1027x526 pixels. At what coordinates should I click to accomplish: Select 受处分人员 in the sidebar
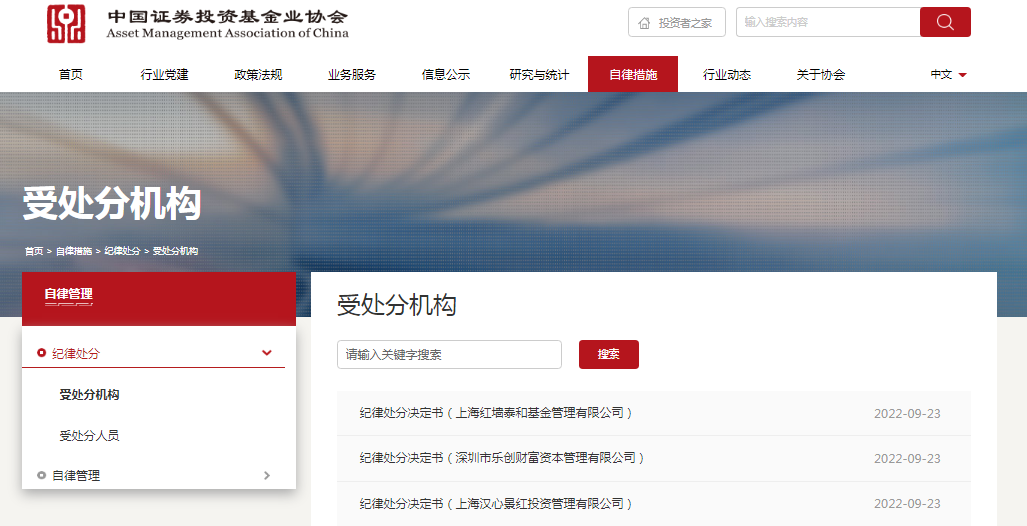pos(89,436)
